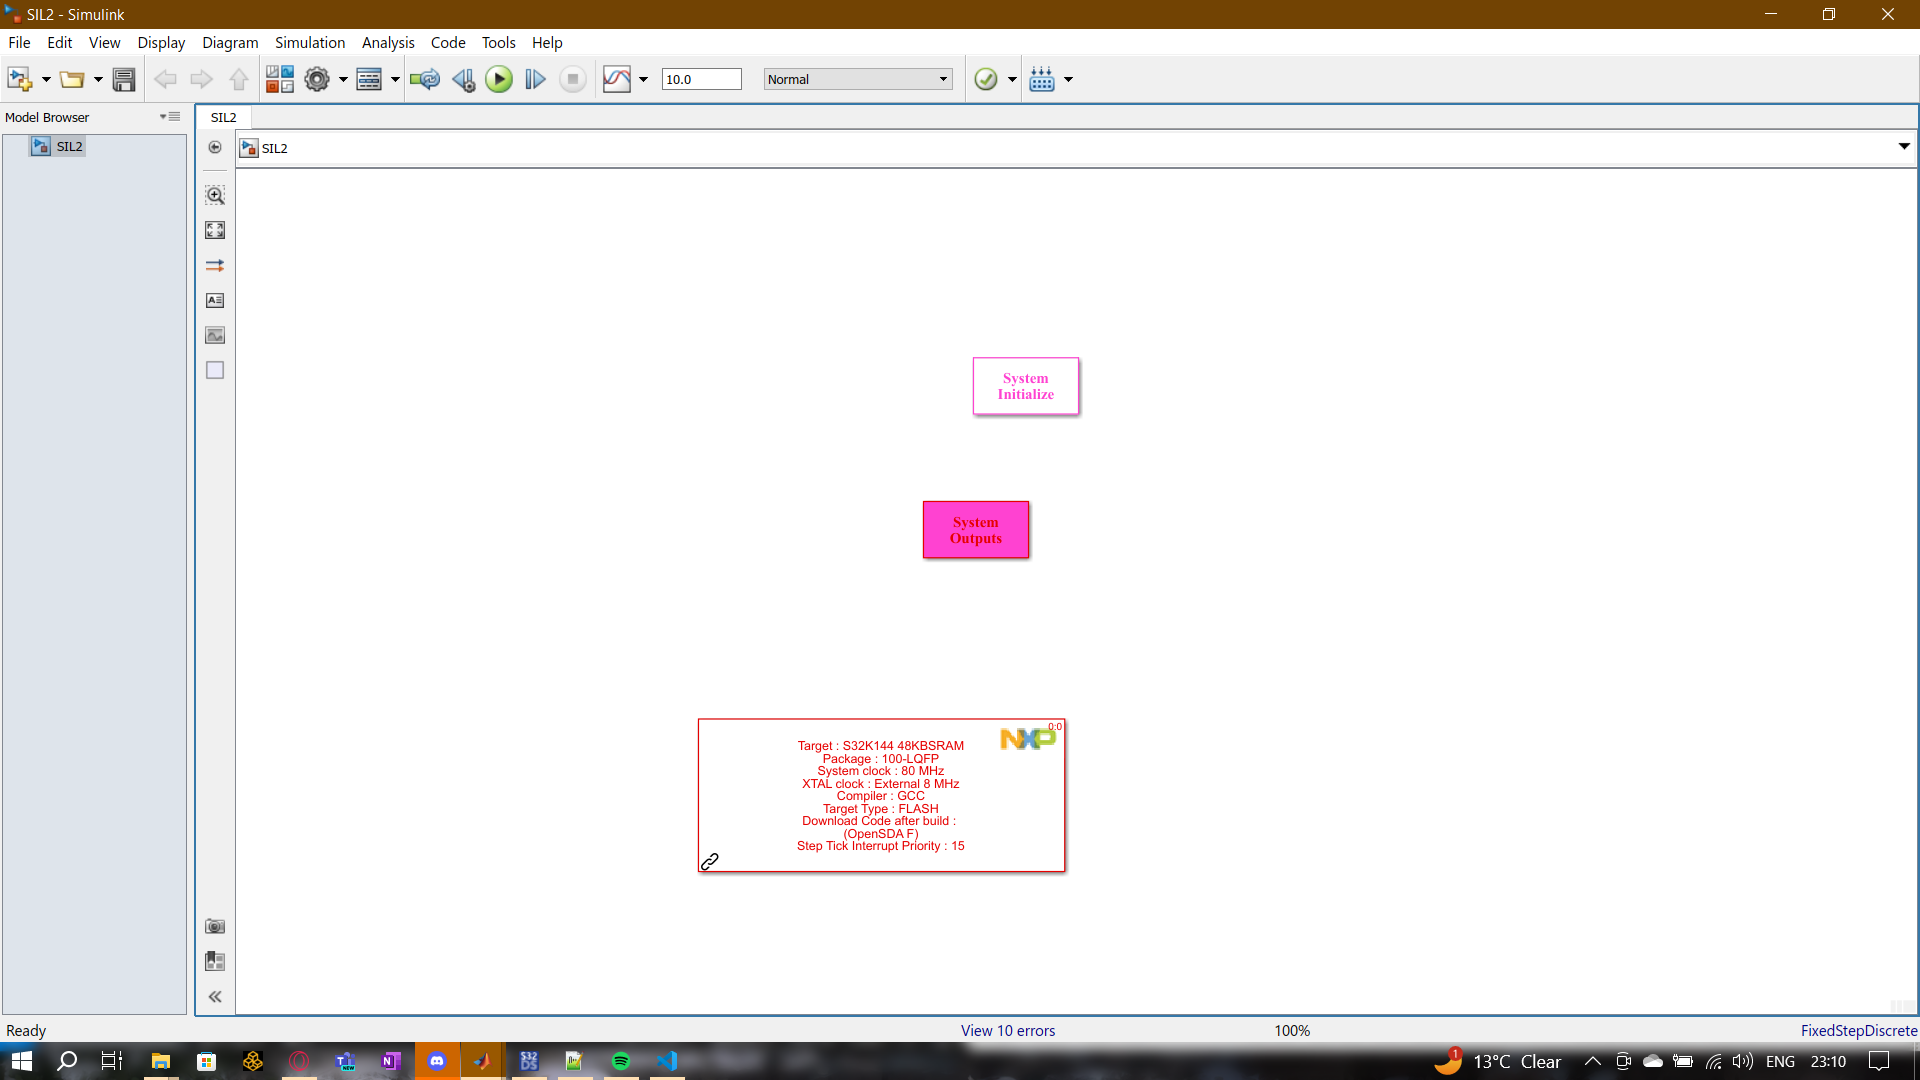This screenshot has height=1080, width=1920.
Task: Collapse the palette with the double-chevron
Action: 215,996
